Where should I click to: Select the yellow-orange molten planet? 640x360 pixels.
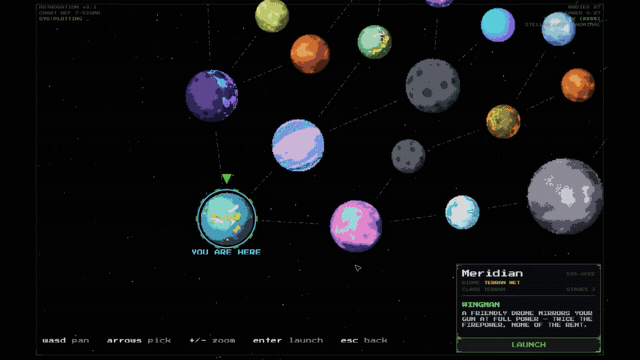pyautogui.click(x=503, y=121)
